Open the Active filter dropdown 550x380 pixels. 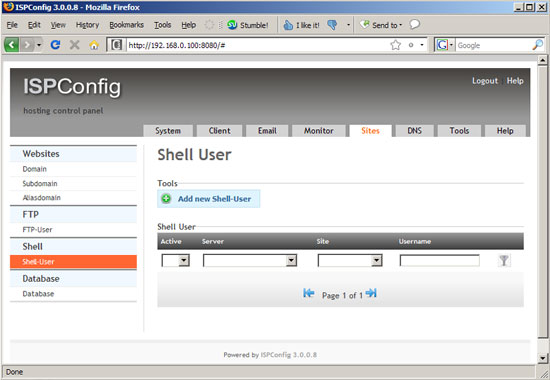point(176,260)
